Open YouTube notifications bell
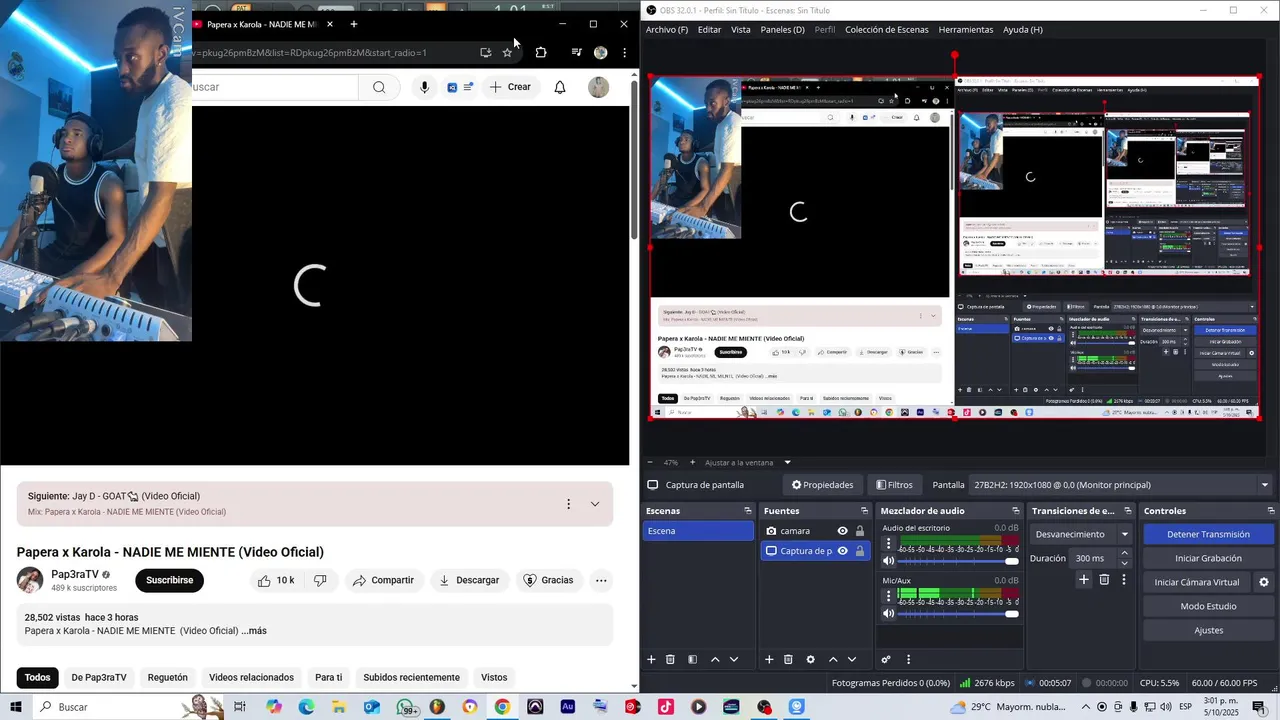Viewport: 1280px width, 720px height. click(x=560, y=87)
